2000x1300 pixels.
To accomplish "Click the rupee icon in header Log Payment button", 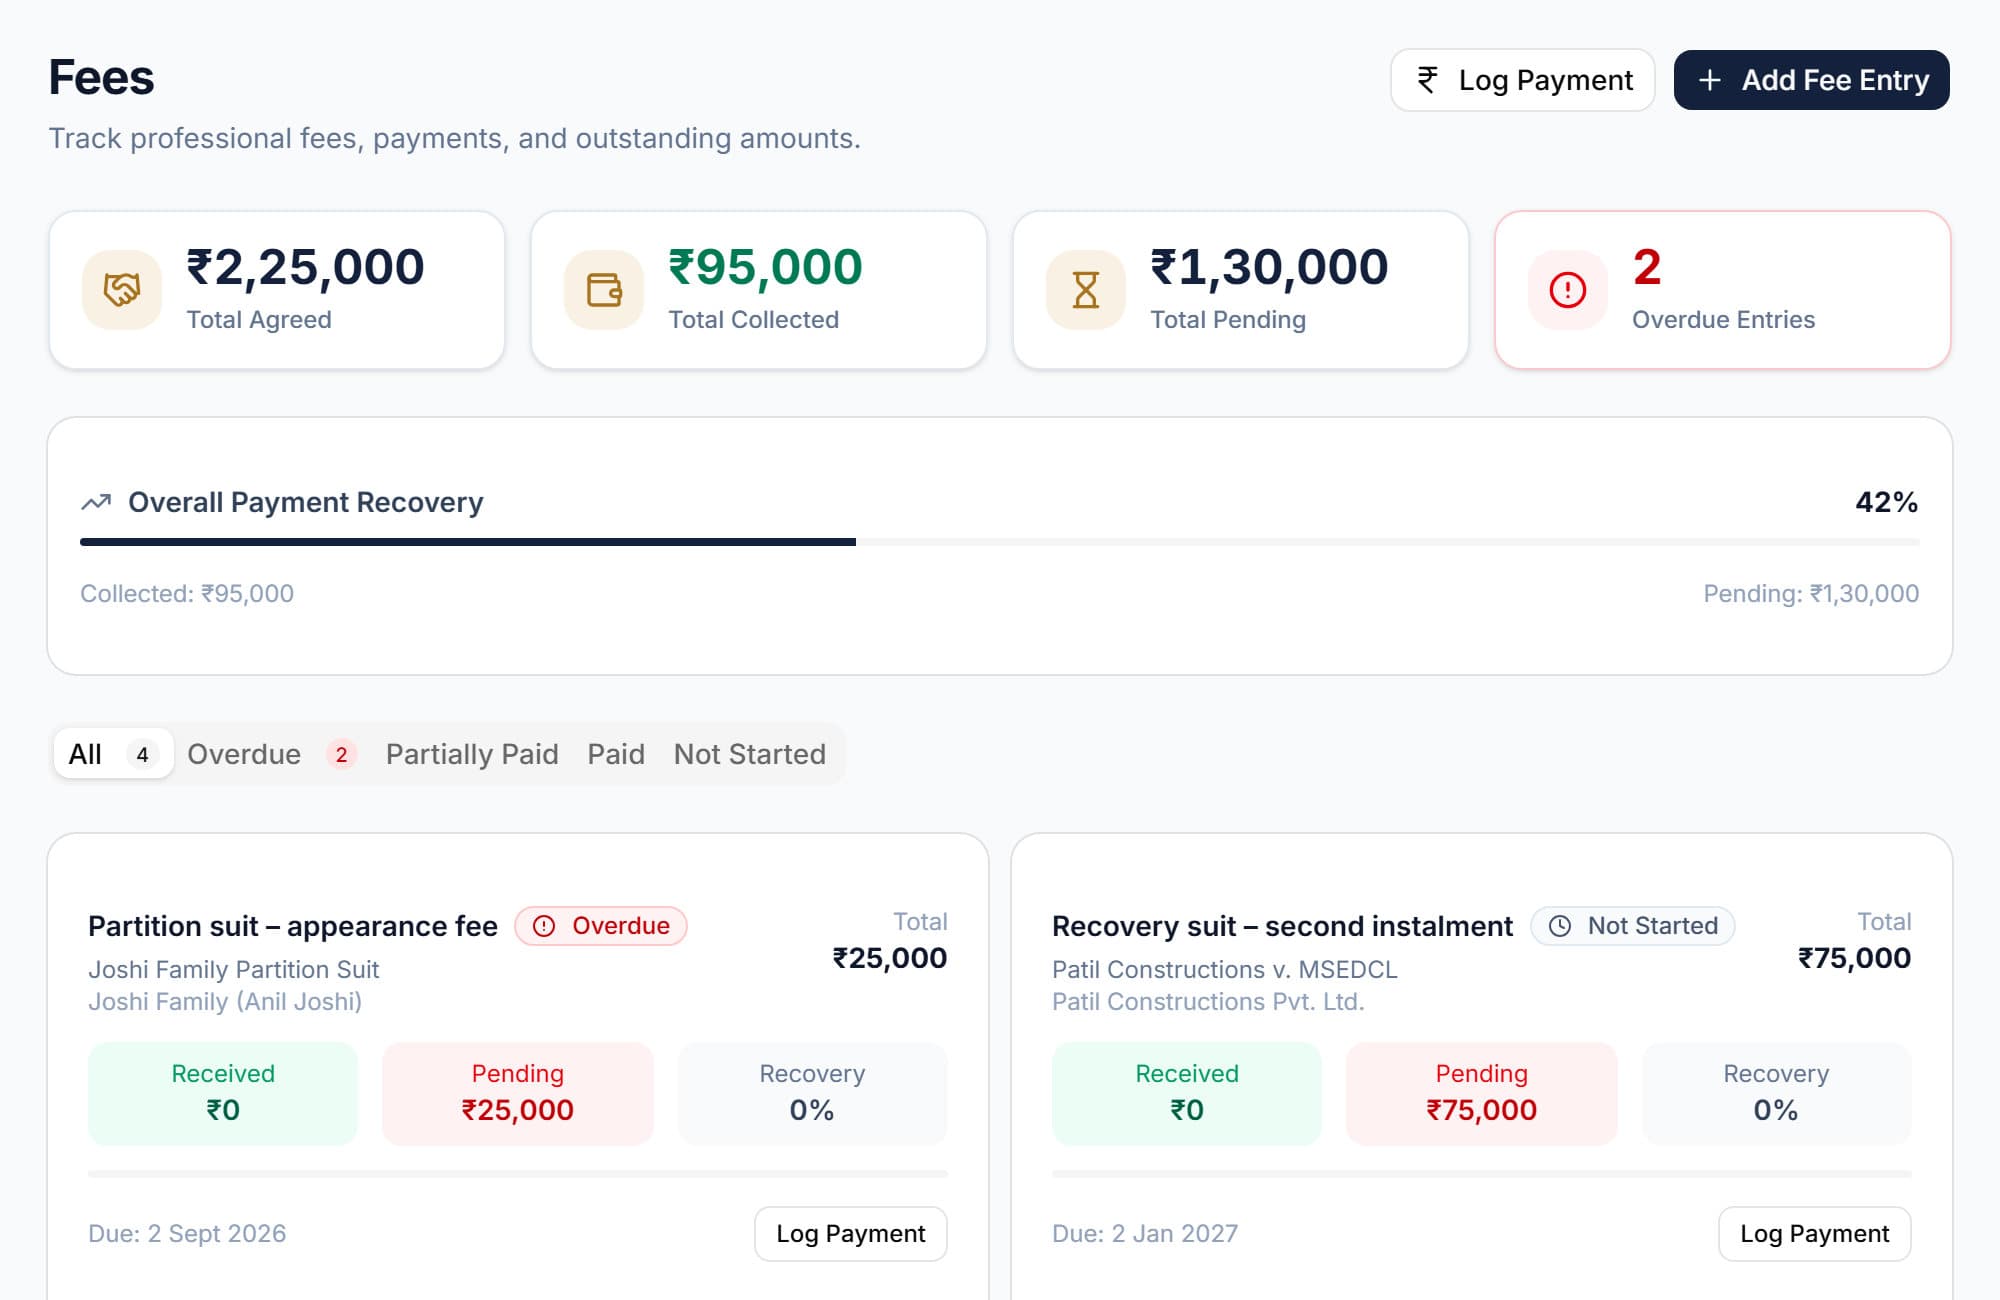I will 1428,80.
